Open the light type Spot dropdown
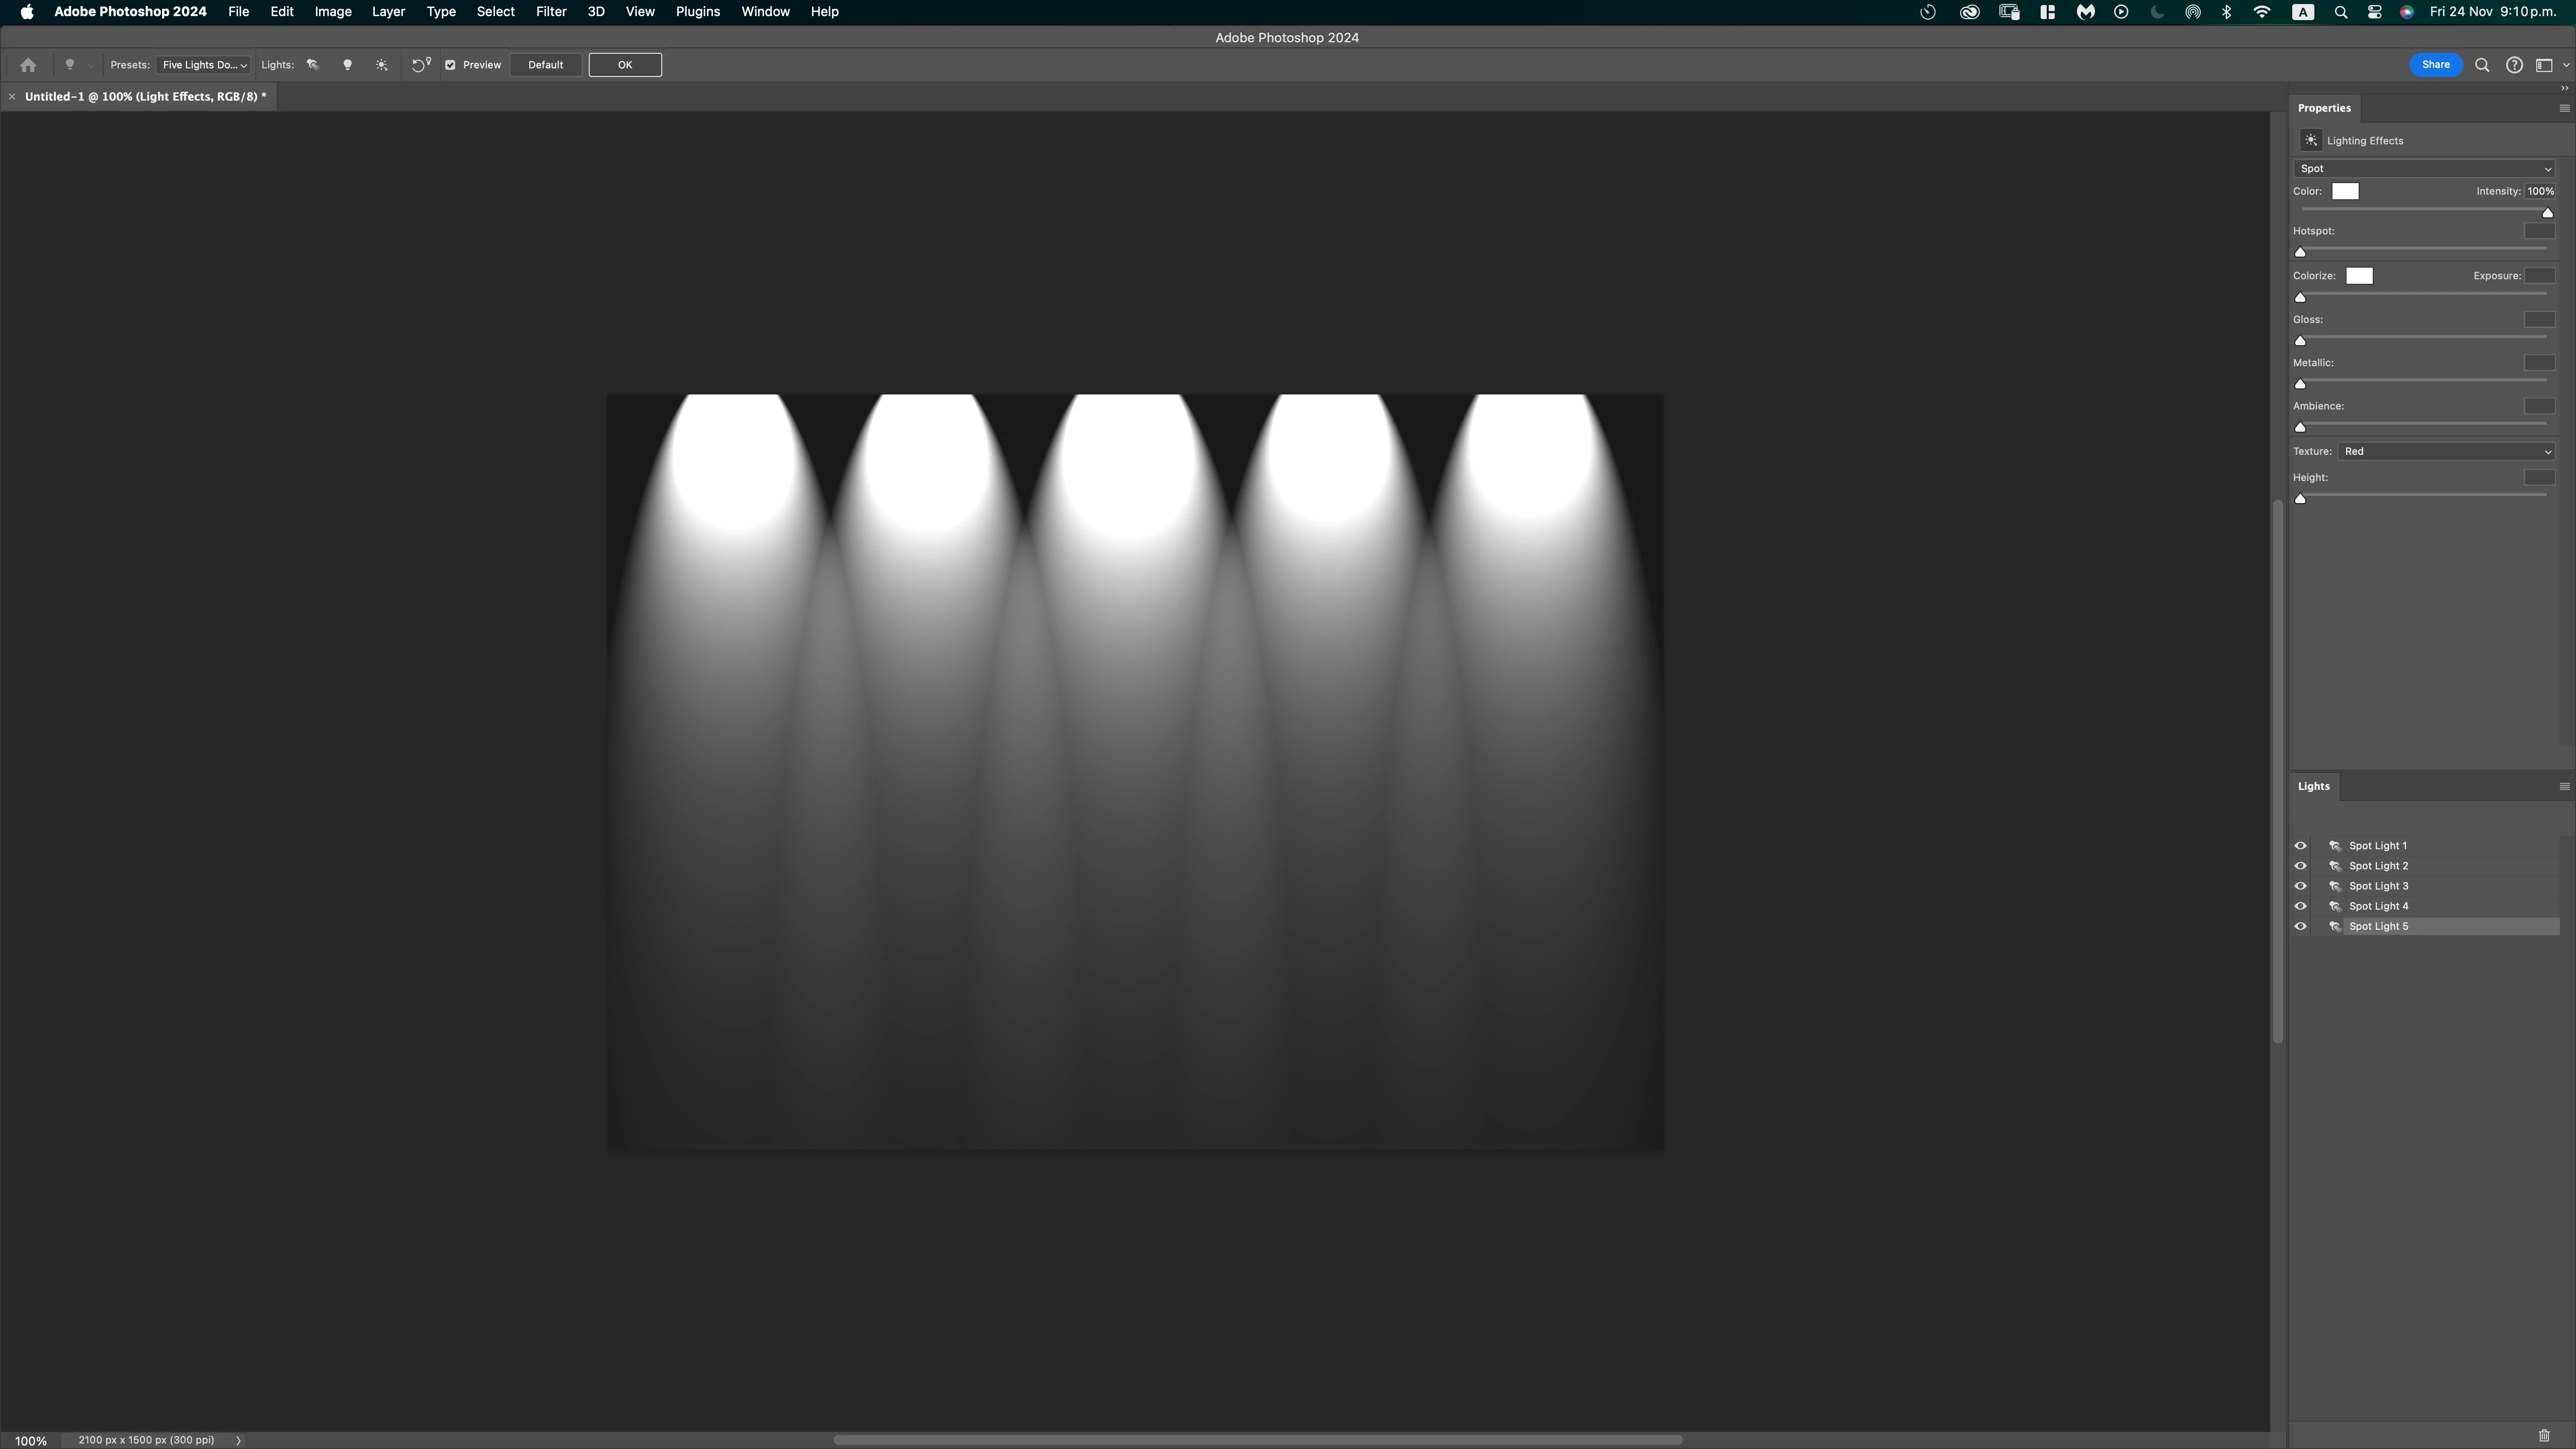2576x1449 pixels. point(2424,169)
